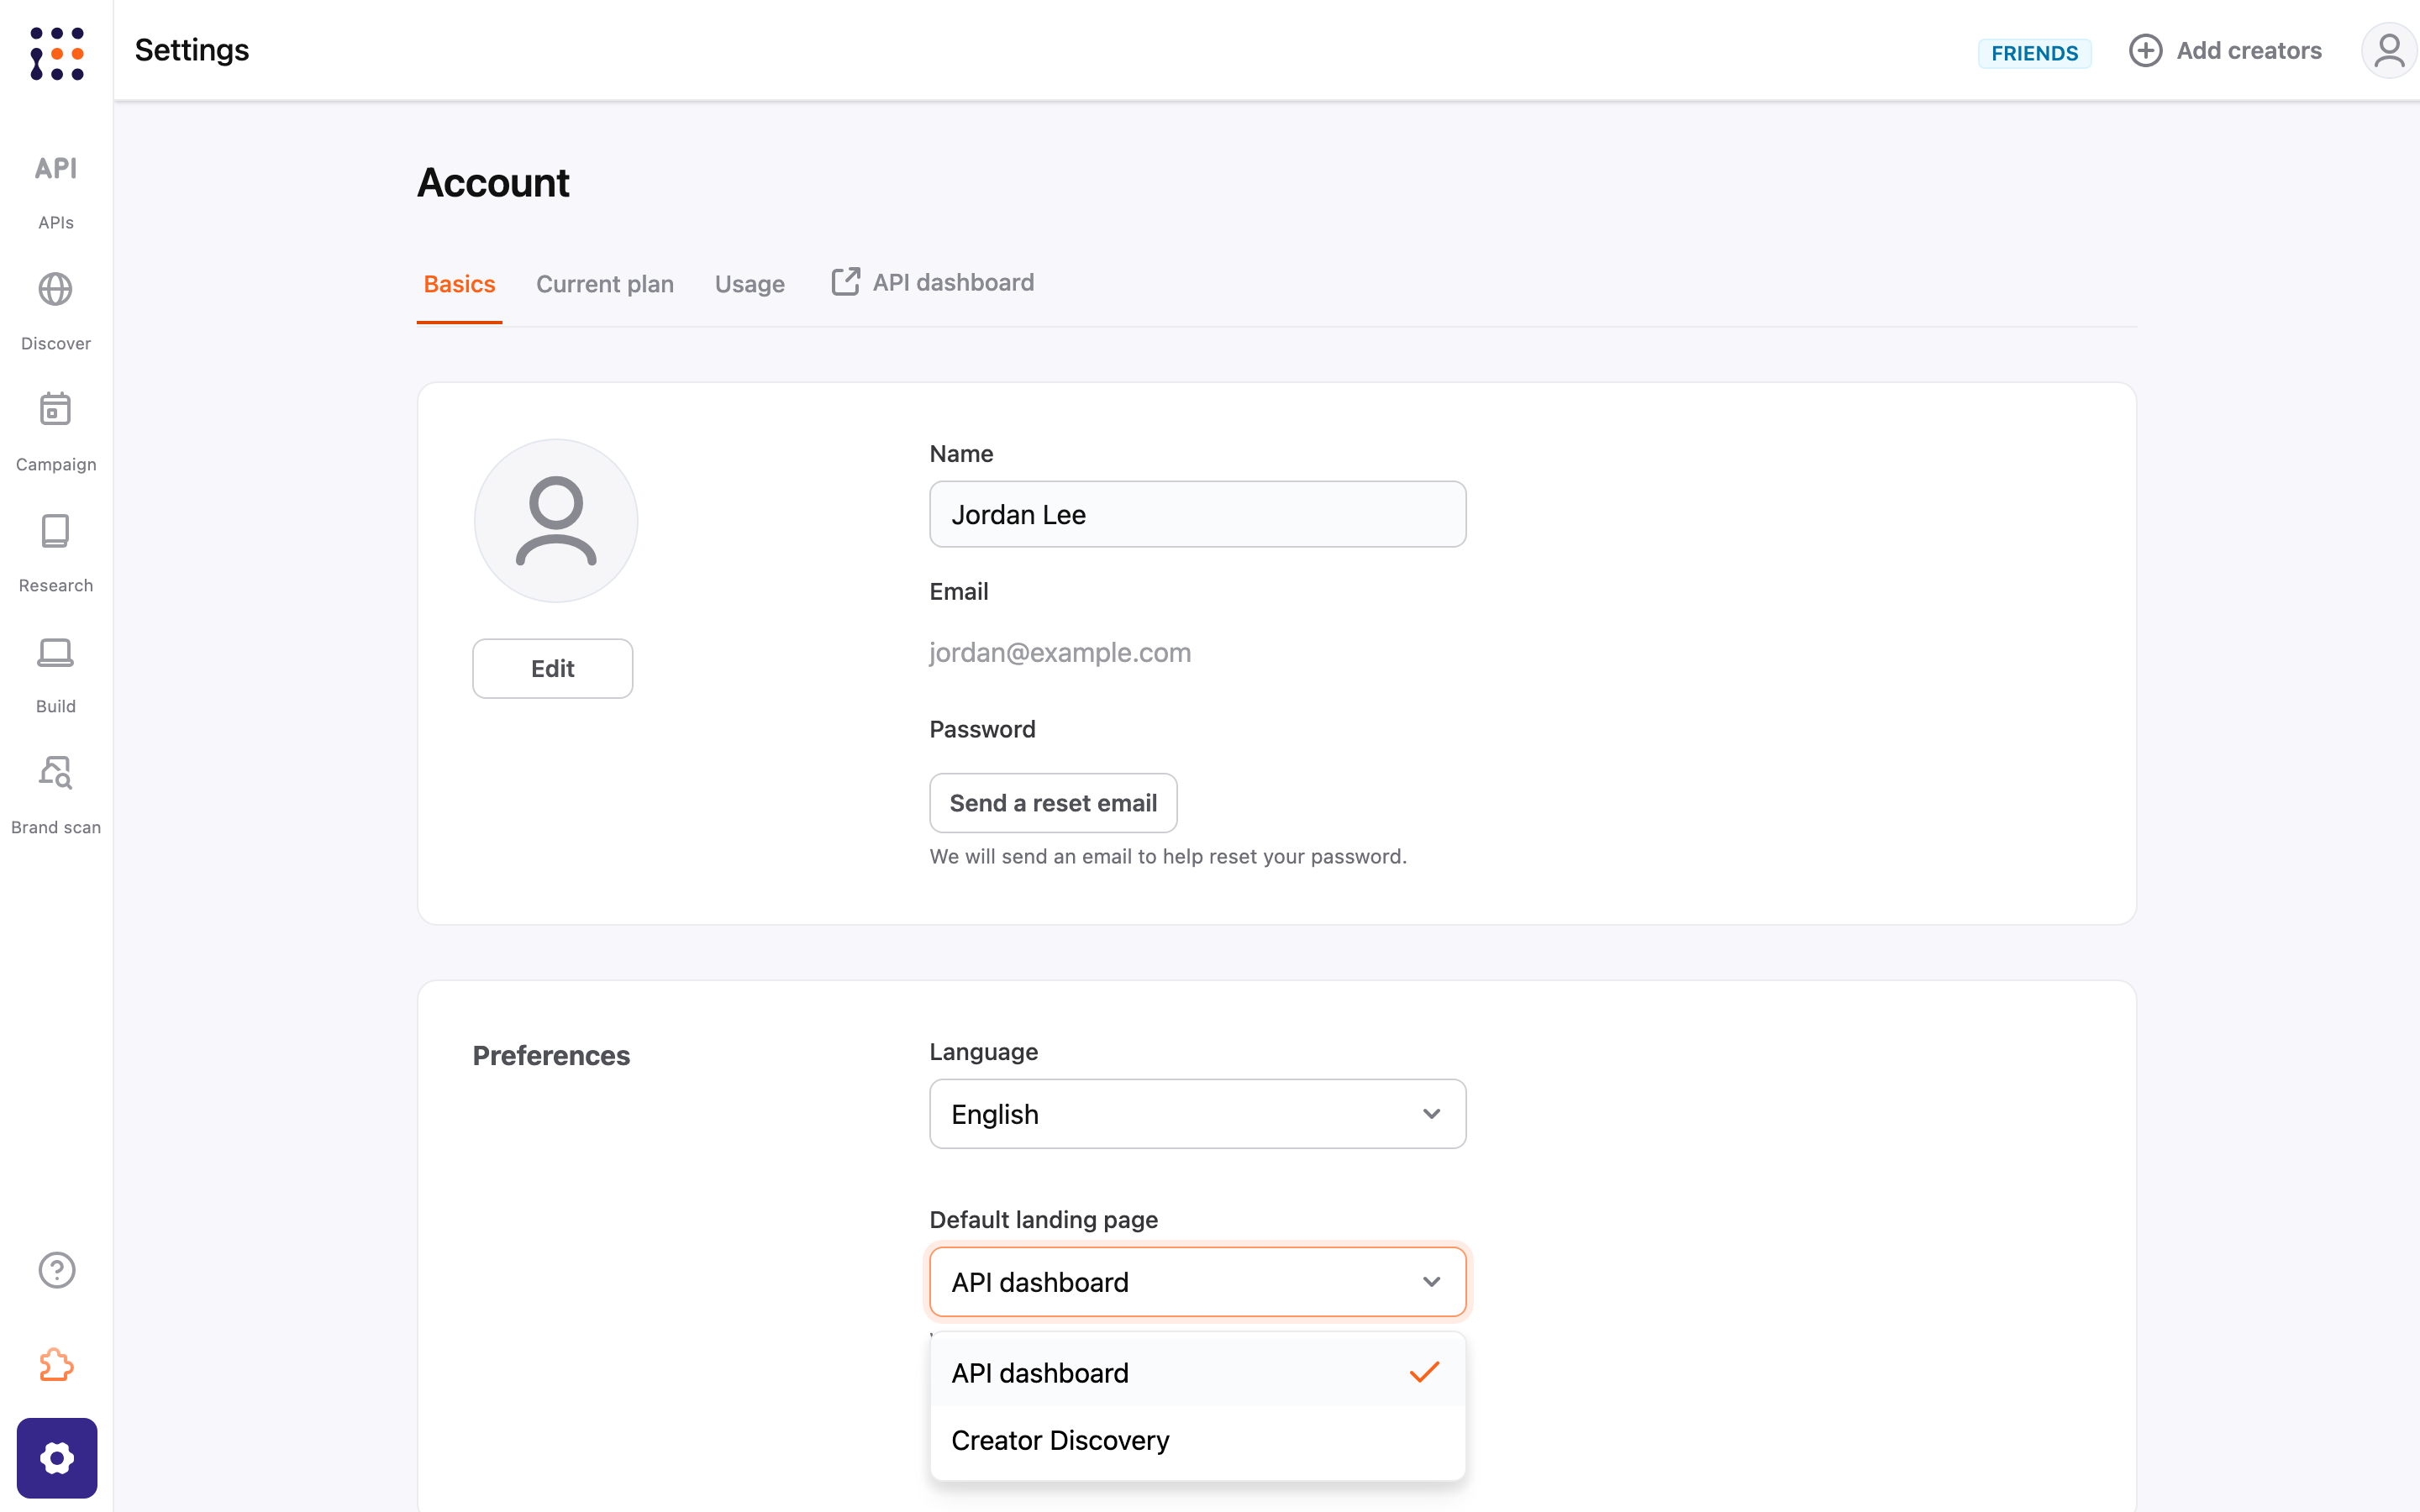Click the Name input field

click(x=1198, y=514)
